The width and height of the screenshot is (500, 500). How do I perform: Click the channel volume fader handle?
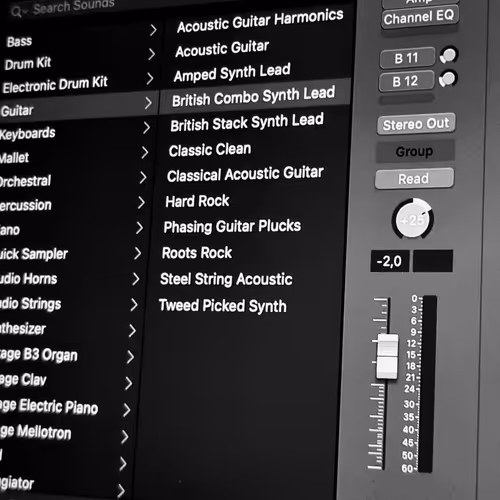pos(387,356)
